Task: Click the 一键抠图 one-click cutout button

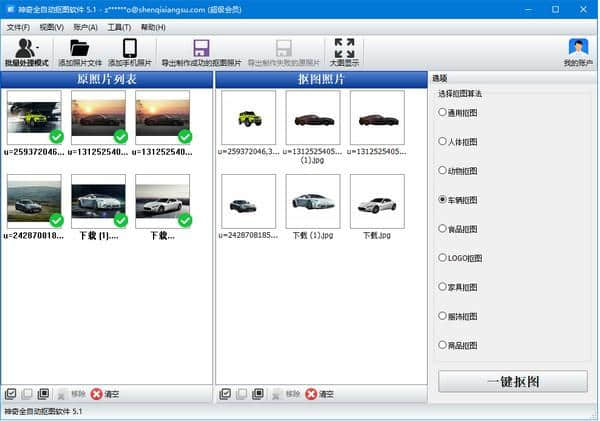Action: (x=512, y=381)
